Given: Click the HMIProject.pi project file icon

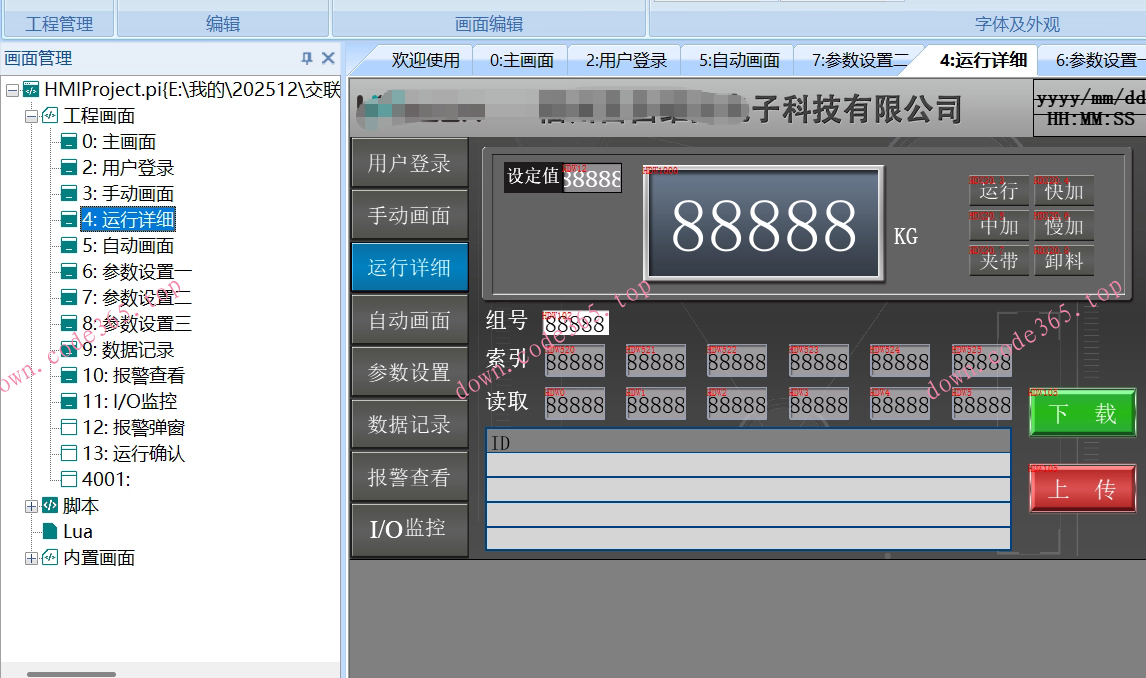Looking at the screenshot, I should [x=31, y=90].
